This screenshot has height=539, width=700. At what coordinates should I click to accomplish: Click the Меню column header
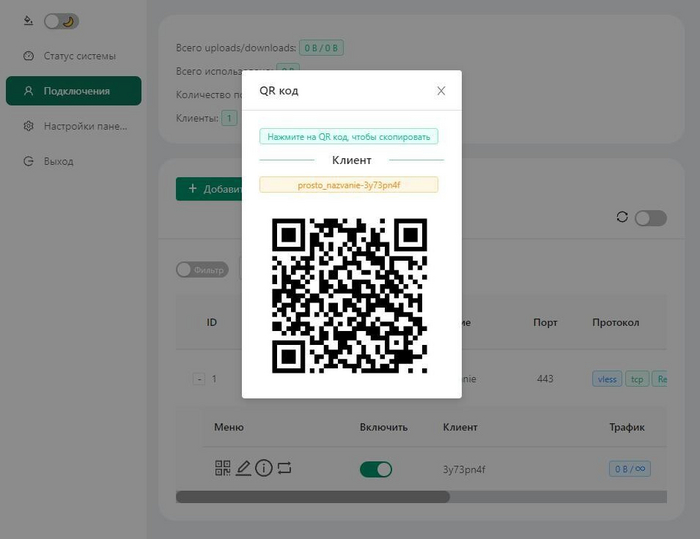[229, 427]
